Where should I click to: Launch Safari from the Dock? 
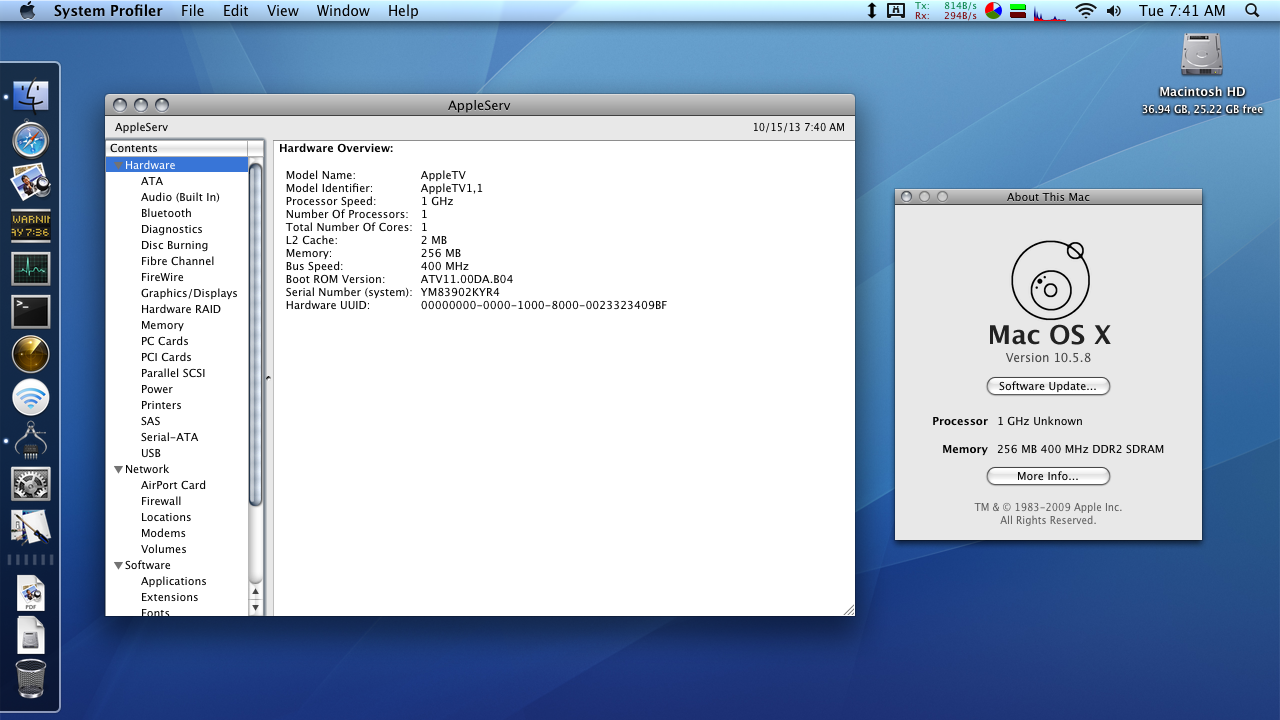click(30, 140)
